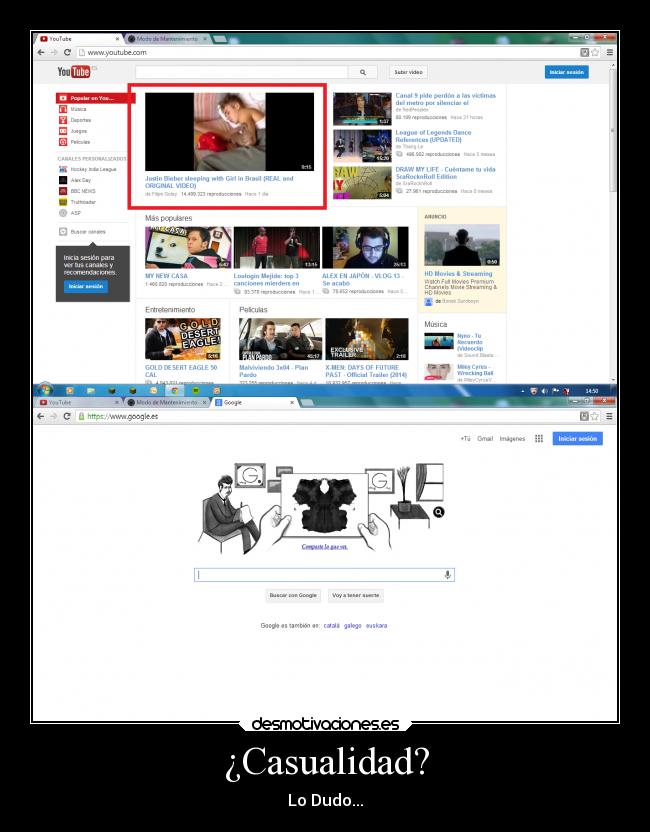650x832 pixels.
Task: Reload the www.youtube.com page
Action: click(x=67, y=53)
